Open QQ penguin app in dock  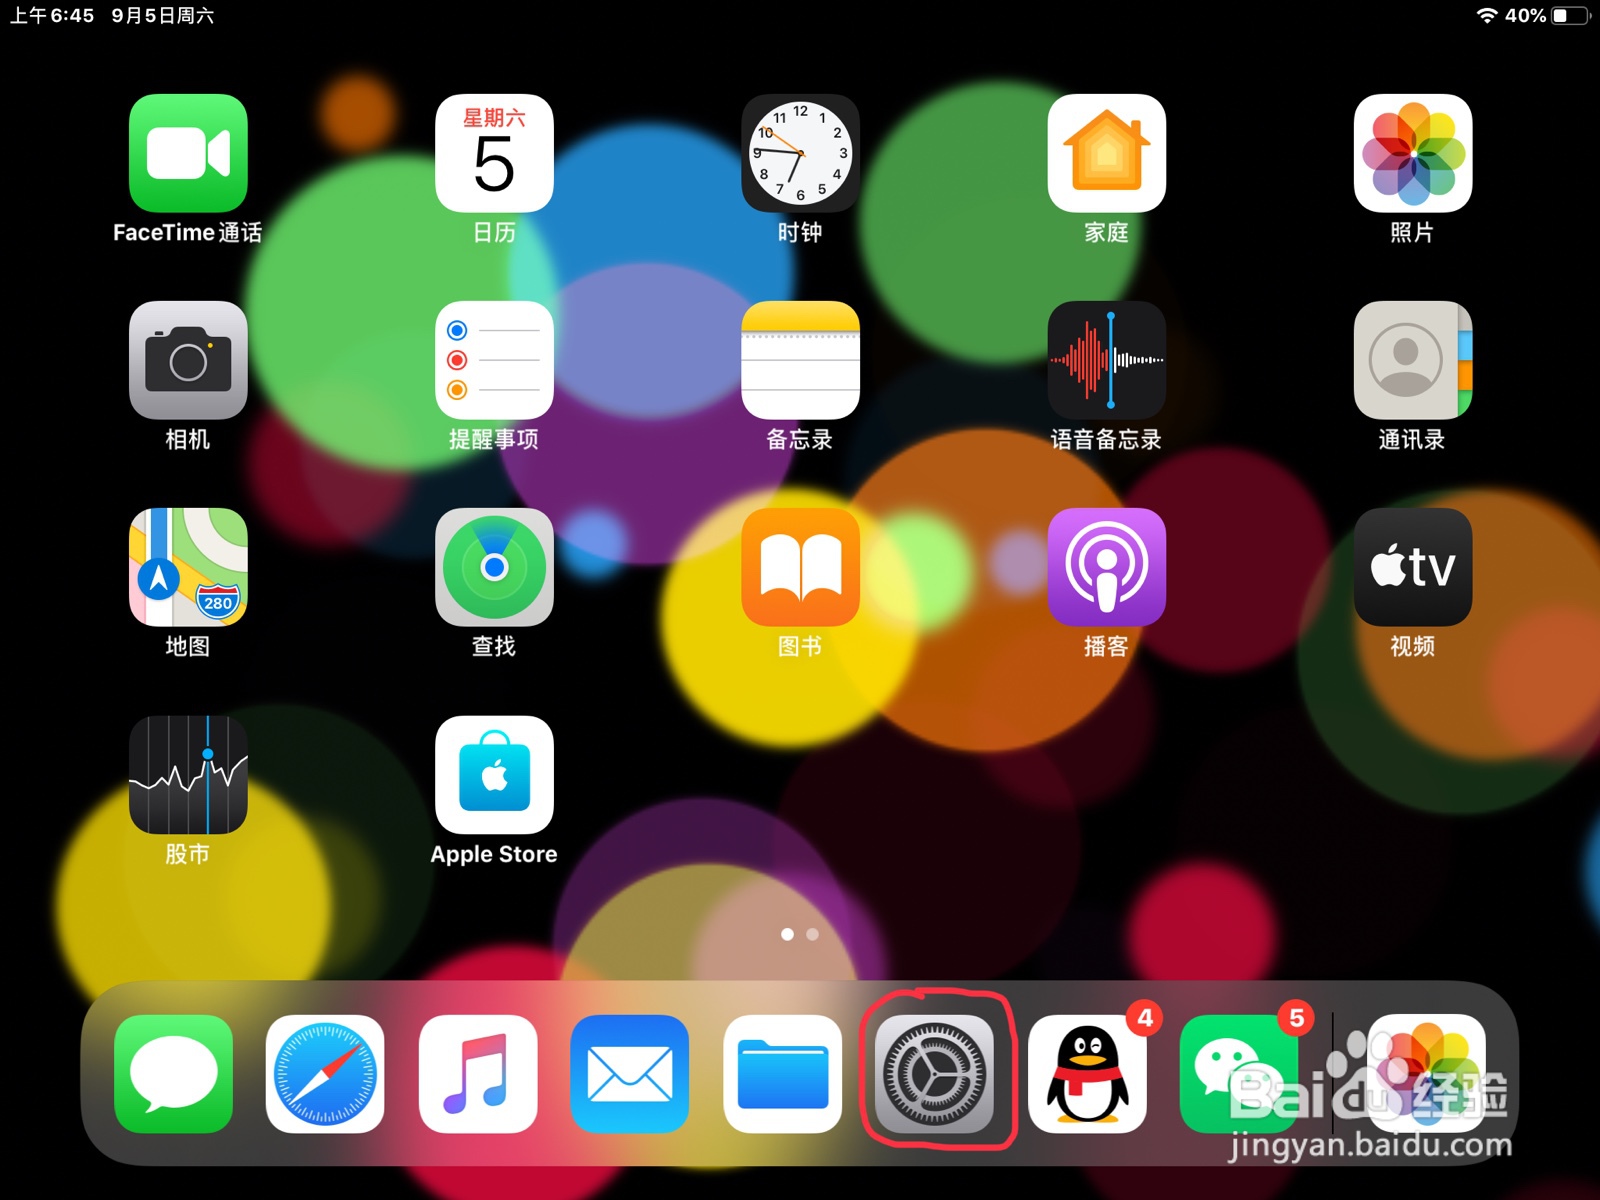coord(1087,1074)
